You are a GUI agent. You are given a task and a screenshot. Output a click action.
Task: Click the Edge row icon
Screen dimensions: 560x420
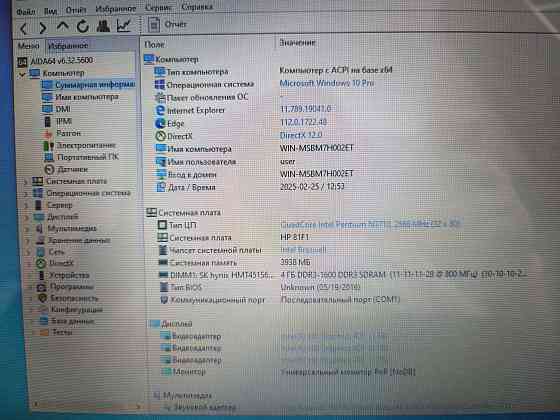(160, 124)
